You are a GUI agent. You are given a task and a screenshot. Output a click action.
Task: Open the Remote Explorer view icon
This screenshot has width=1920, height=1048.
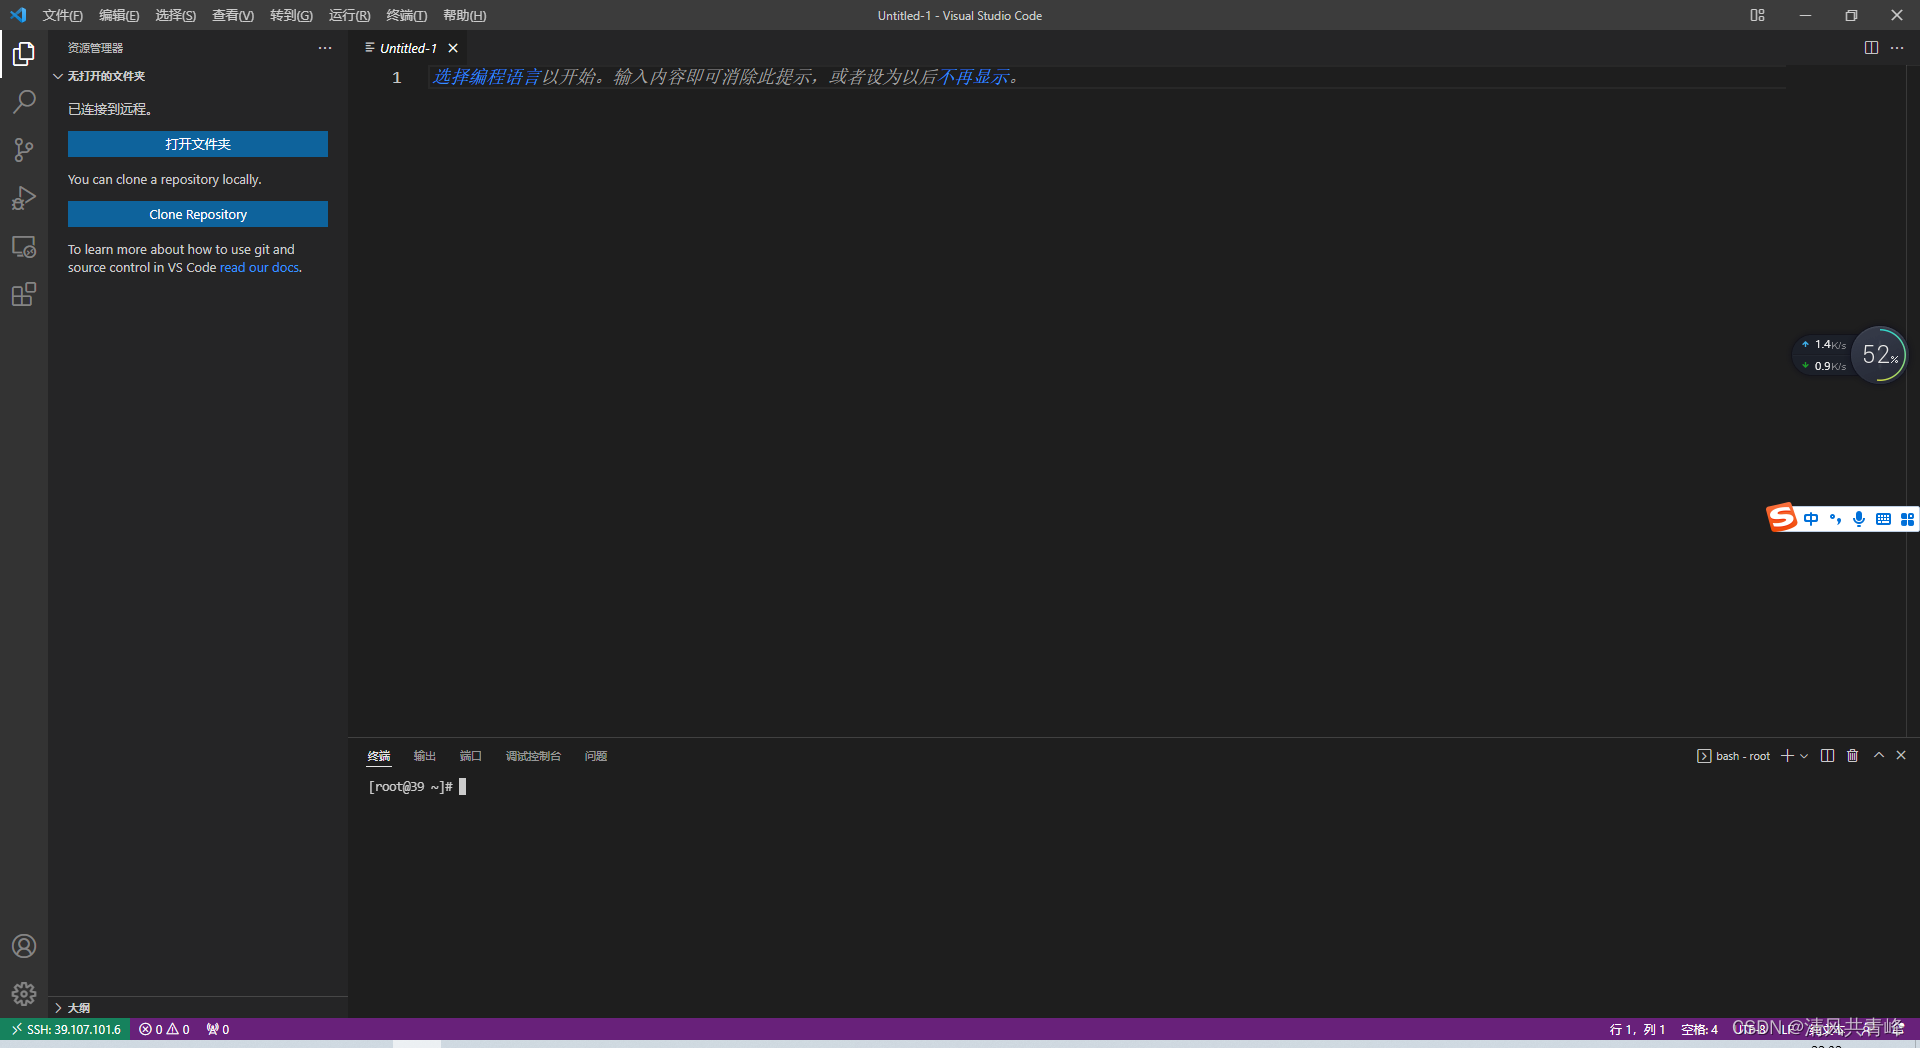coord(24,246)
